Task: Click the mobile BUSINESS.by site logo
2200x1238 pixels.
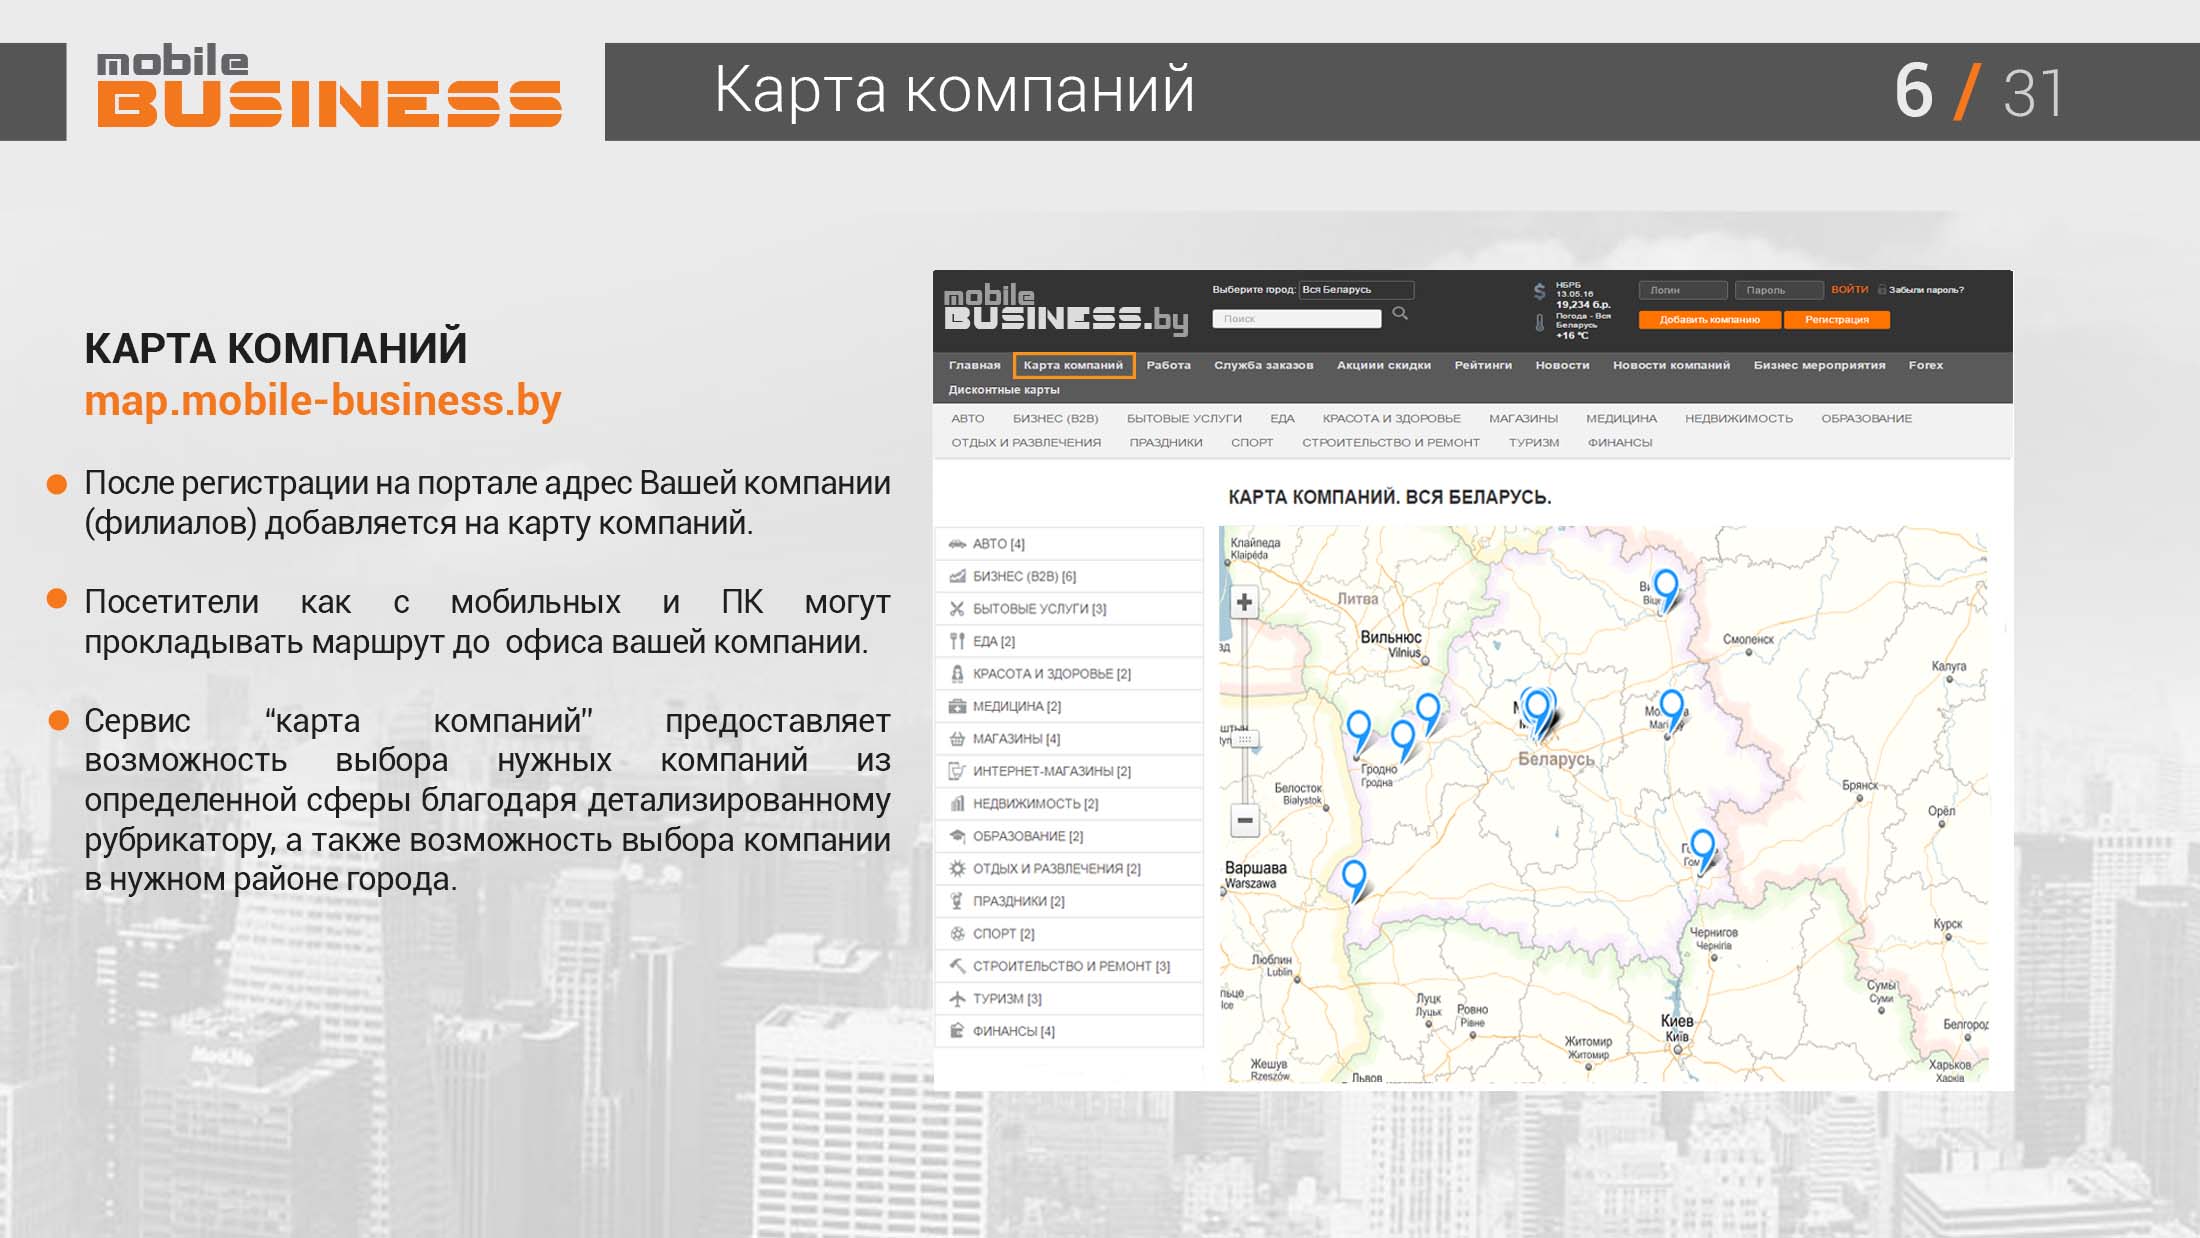Action: point(1065,309)
